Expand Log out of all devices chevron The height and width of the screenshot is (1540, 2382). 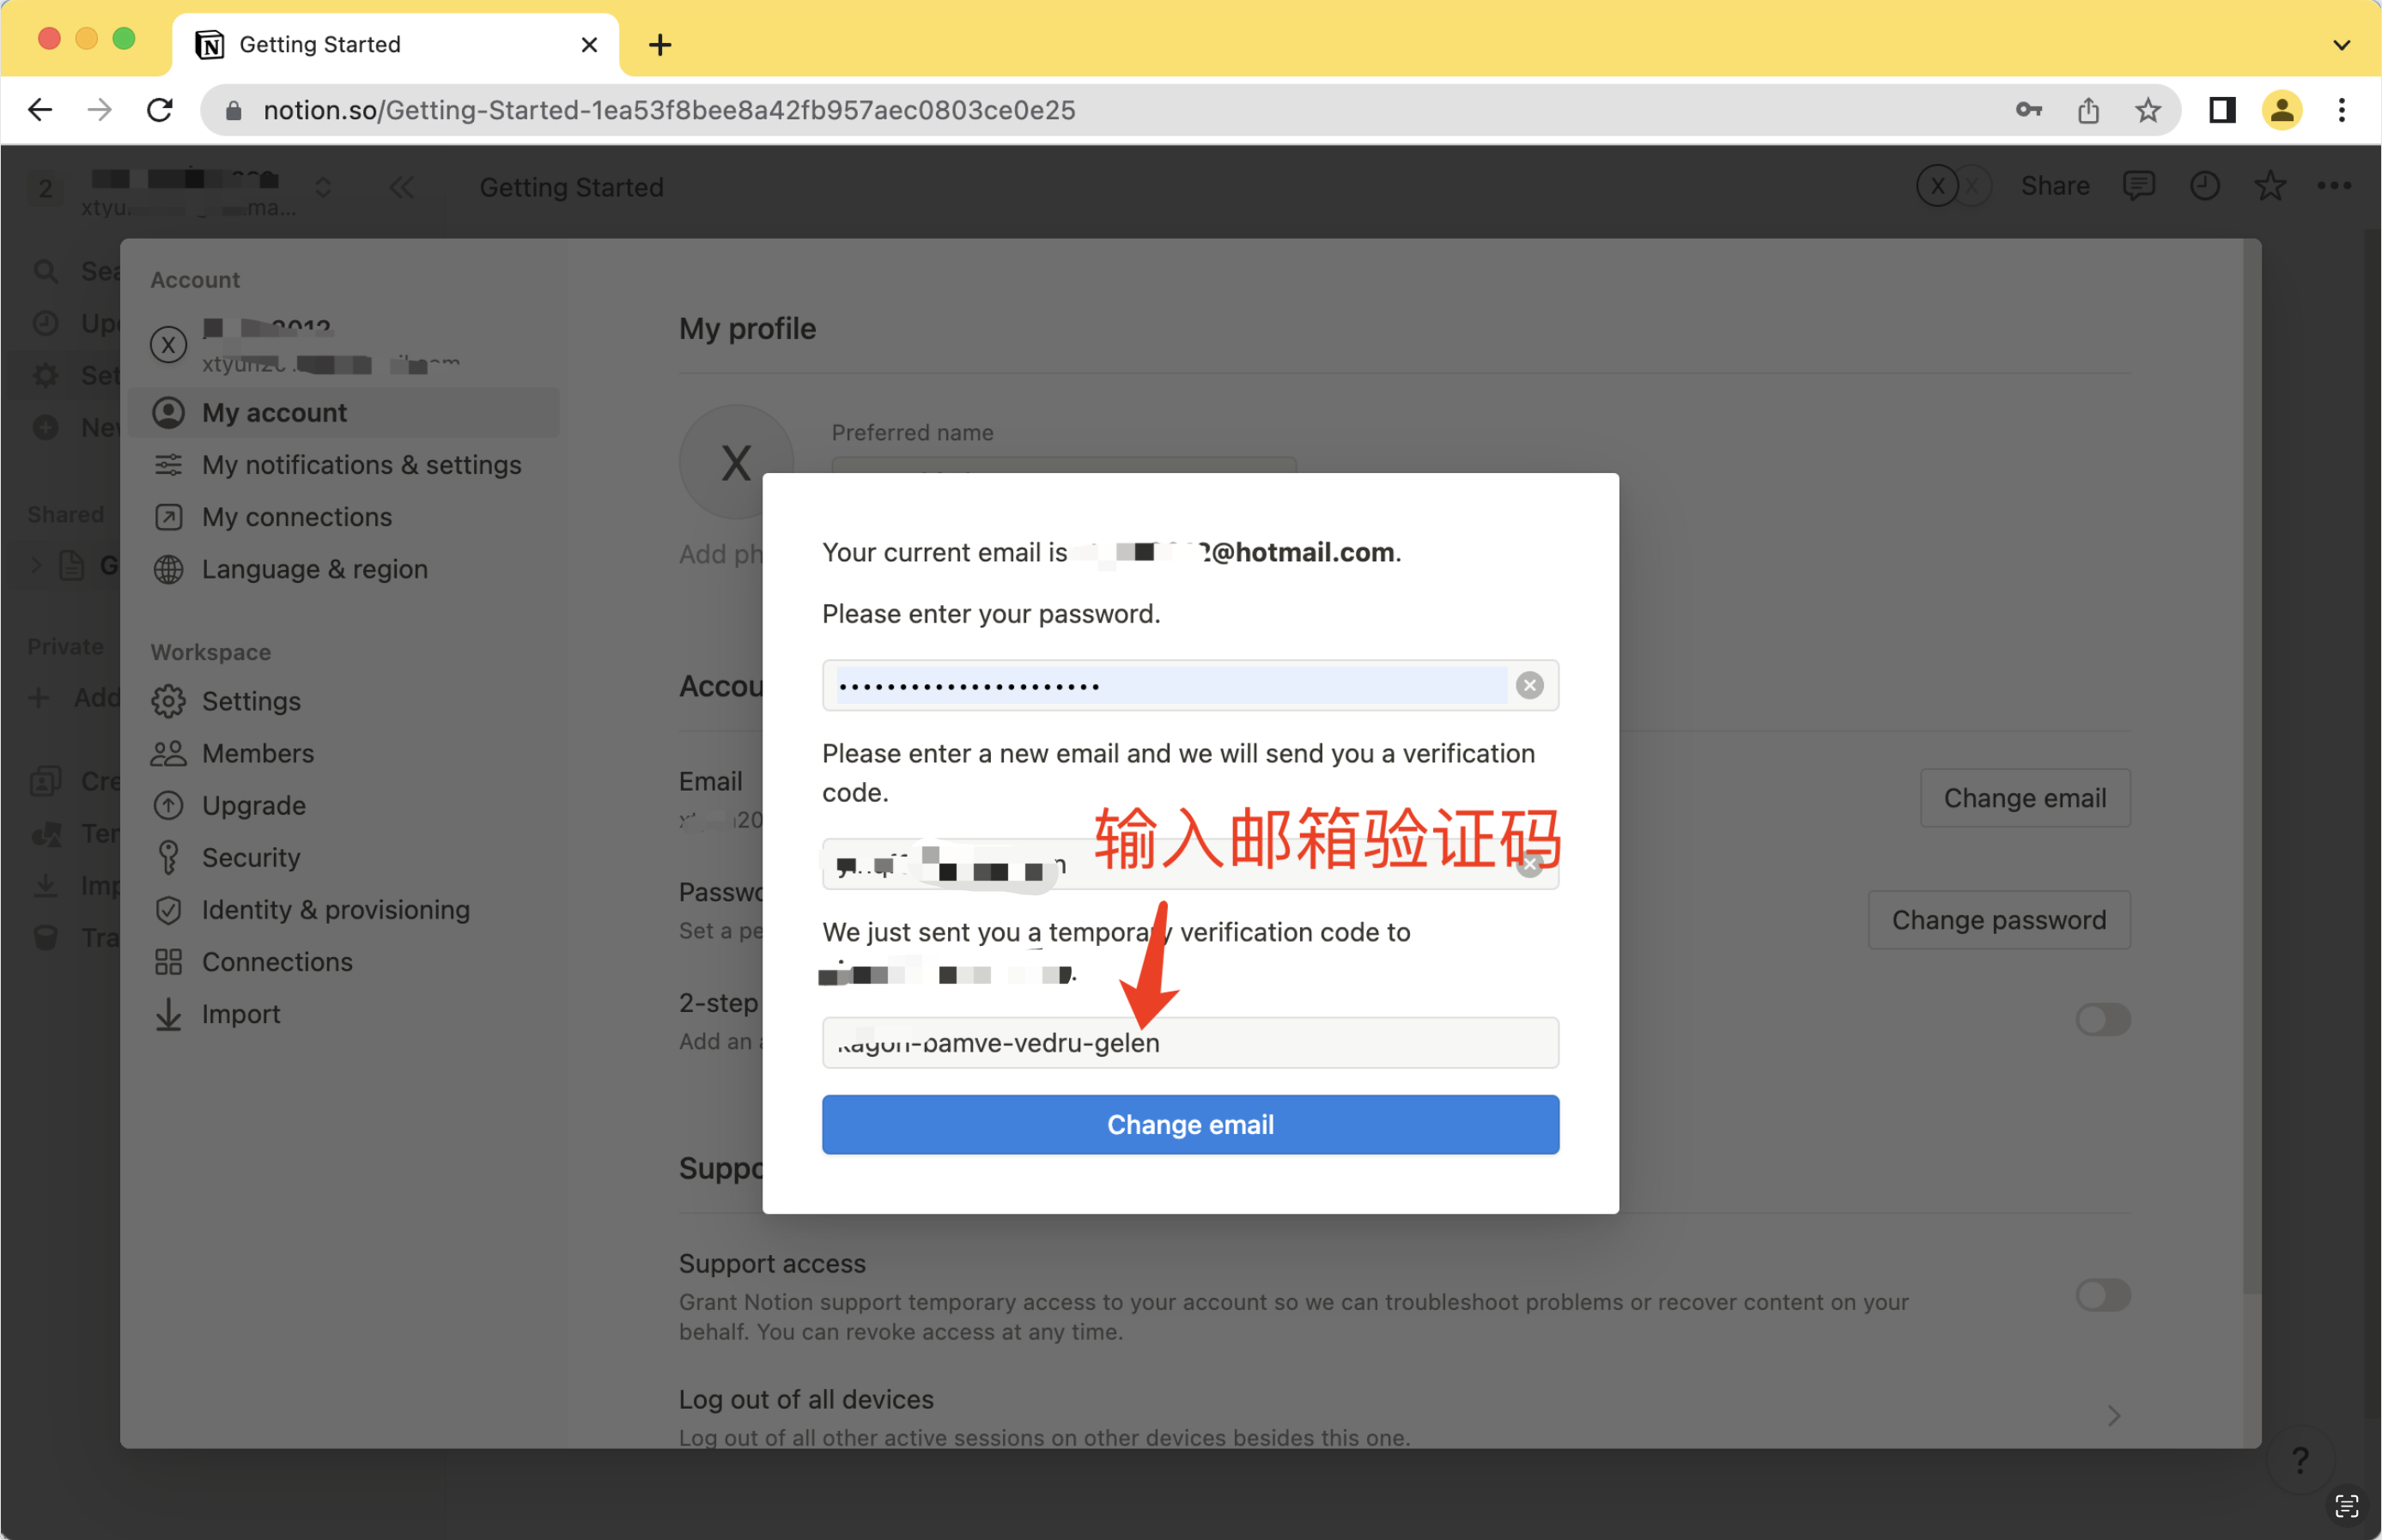tap(2113, 1415)
